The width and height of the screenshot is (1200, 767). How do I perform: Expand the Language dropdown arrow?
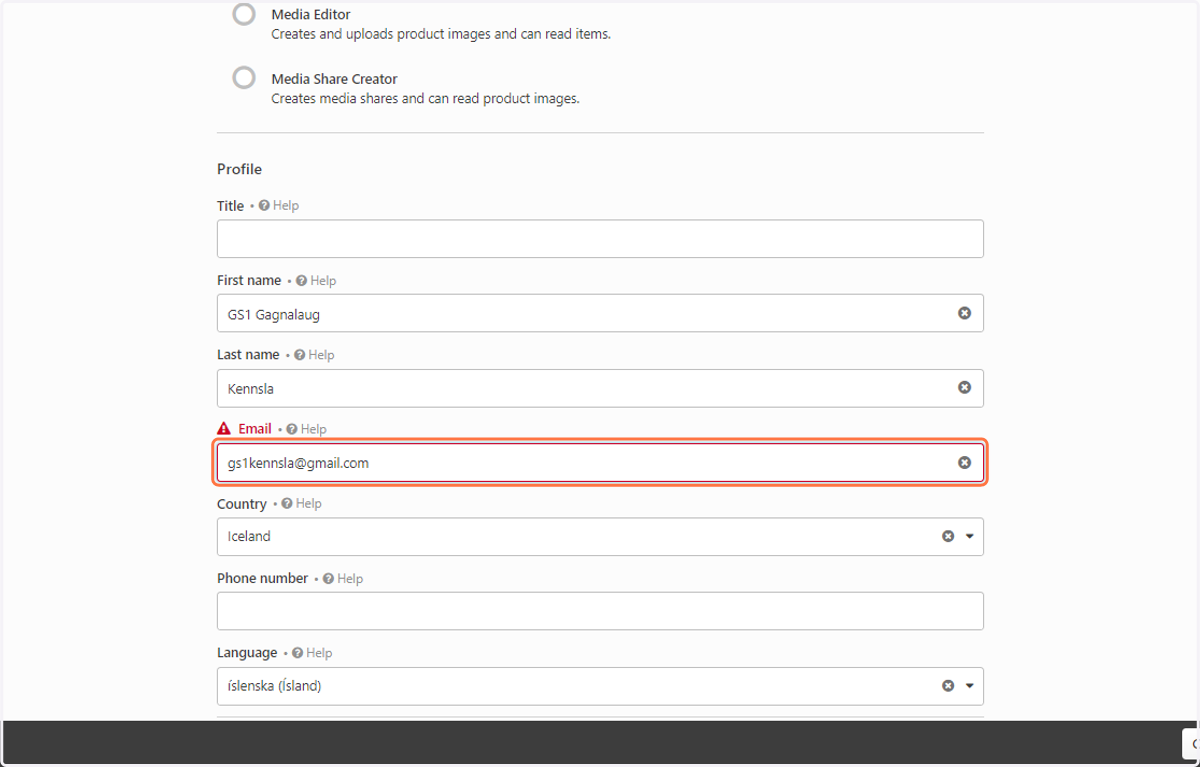coord(969,686)
